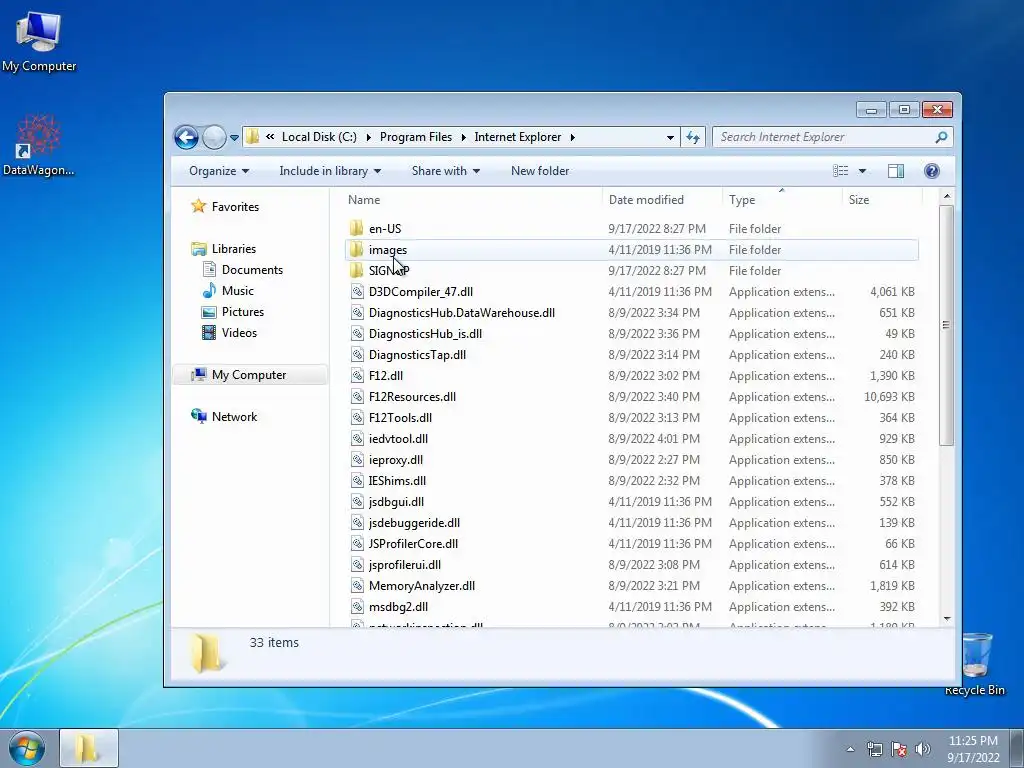Viewport: 1024px width, 768px height.
Task: Click the Search Internet Explorer field
Action: click(826, 137)
